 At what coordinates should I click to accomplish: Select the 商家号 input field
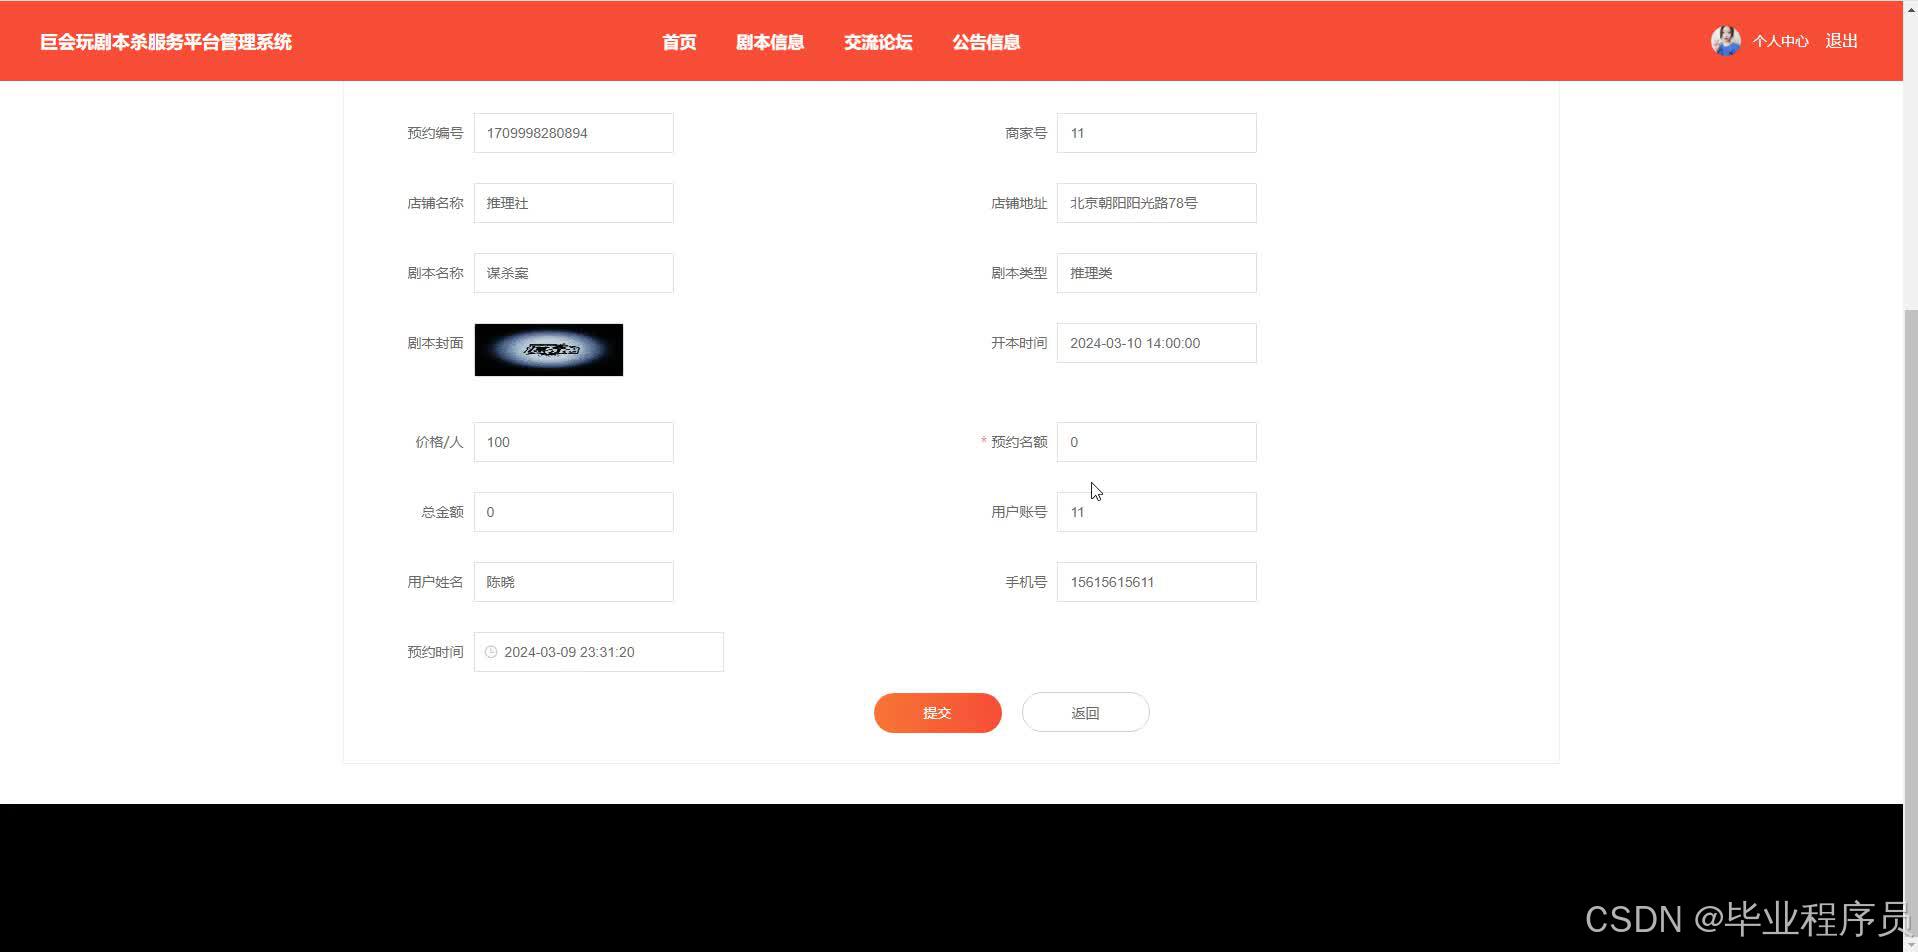[1156, 132]
